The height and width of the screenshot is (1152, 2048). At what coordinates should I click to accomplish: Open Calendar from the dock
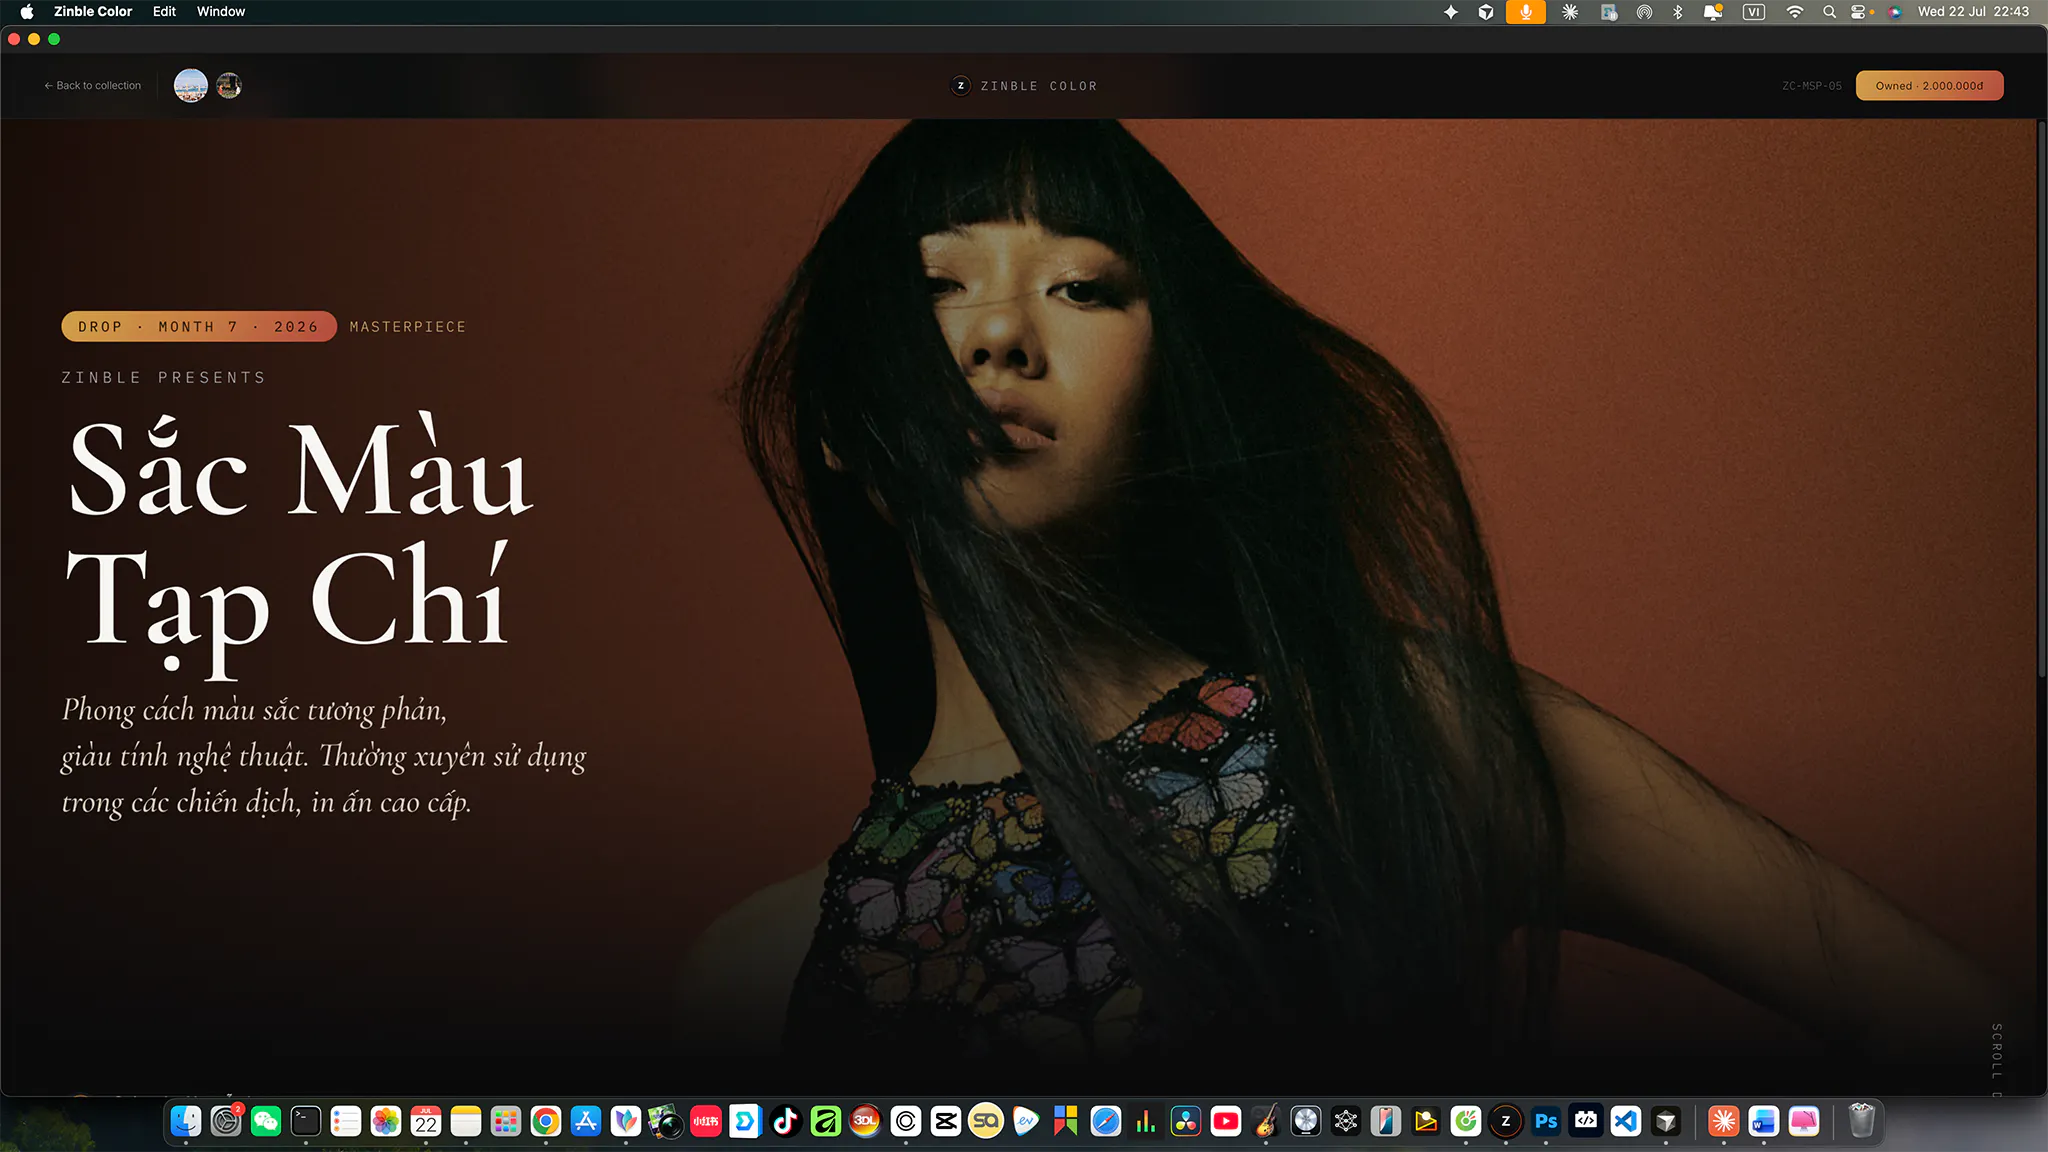(426, 1122)
